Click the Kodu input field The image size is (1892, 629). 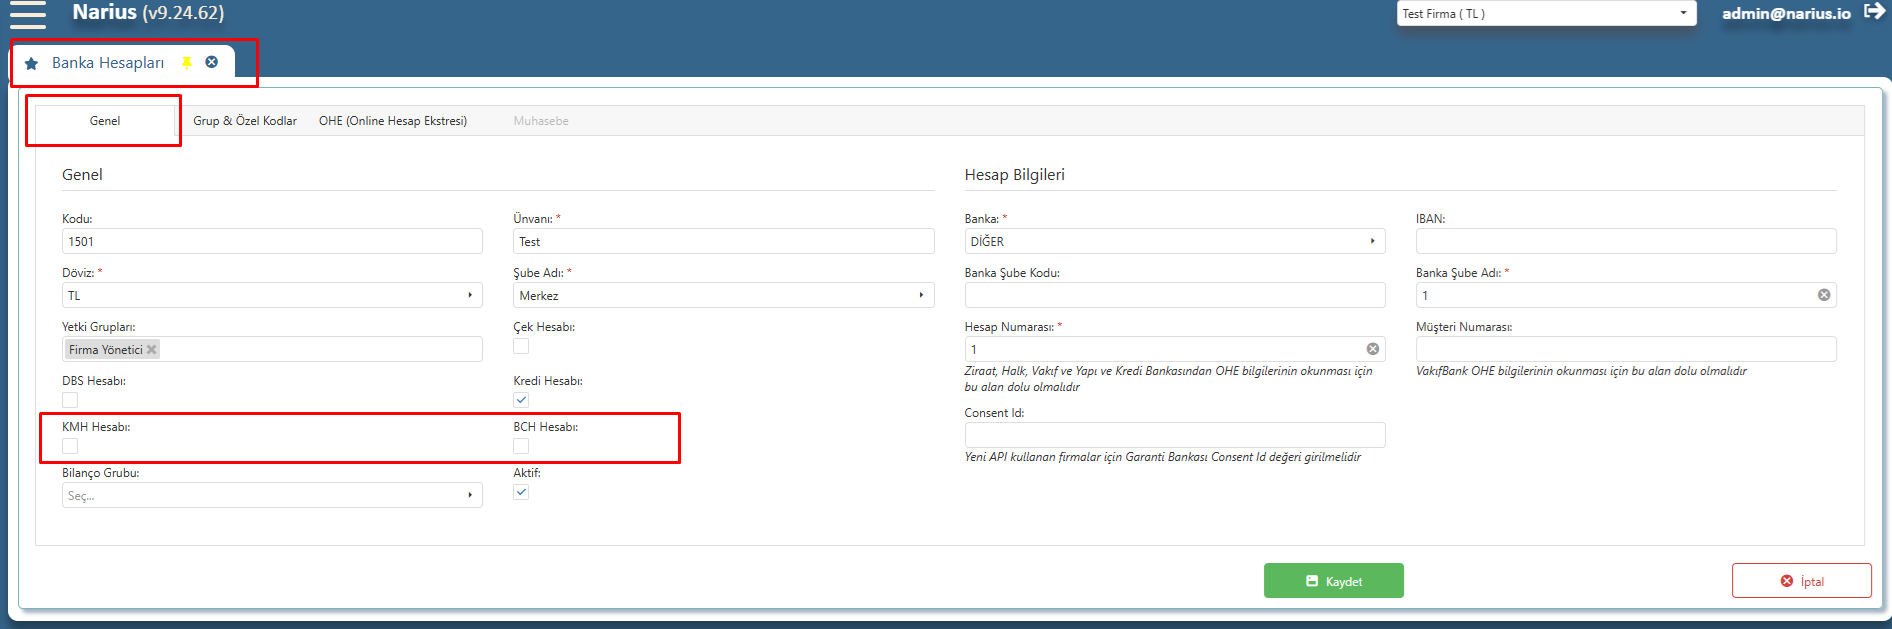(272, 241)
